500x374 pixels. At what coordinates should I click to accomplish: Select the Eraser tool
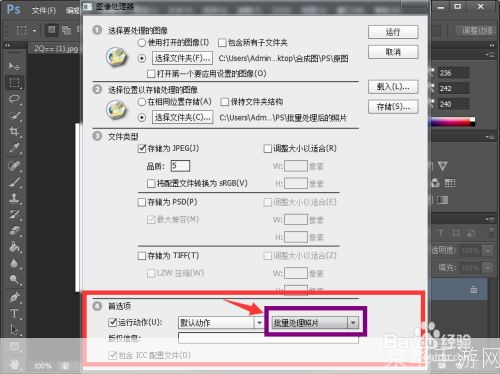[14, 231]
